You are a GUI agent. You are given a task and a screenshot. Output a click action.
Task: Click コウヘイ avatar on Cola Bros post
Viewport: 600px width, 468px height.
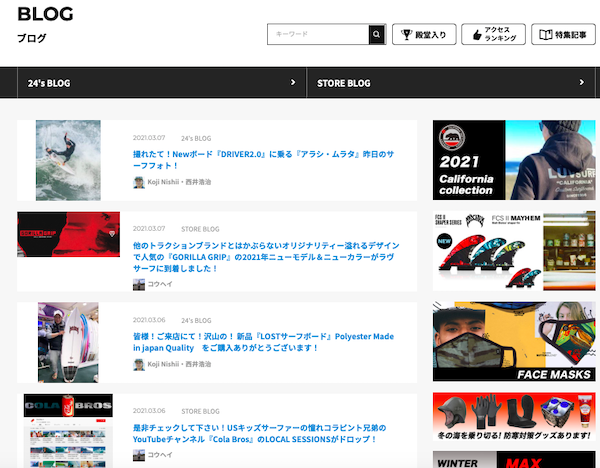coord(139,455)
